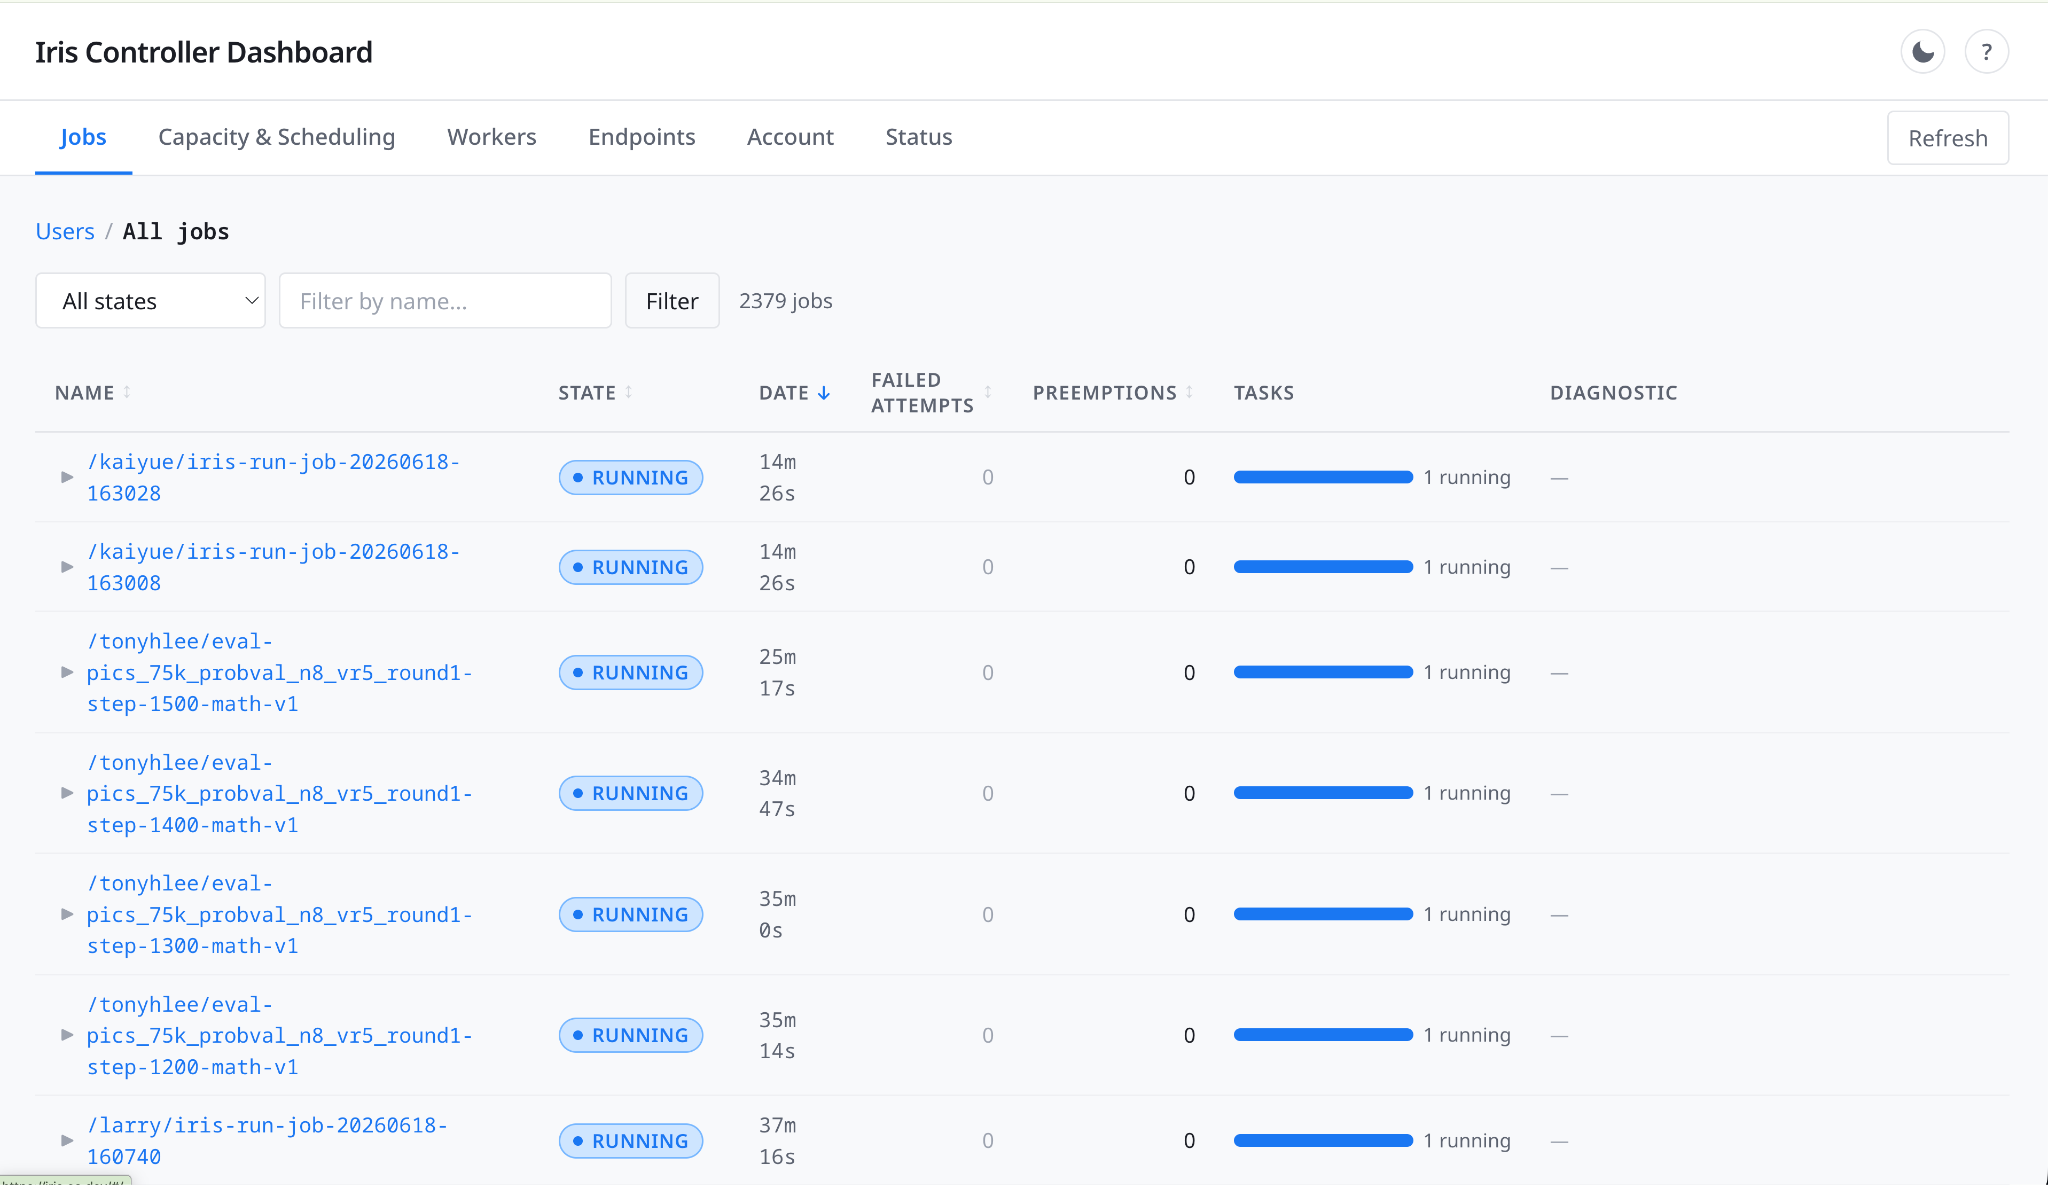2048x1185 pixels.
Task: Sort by the Failed Attempts sort icon
Action: pyautogui.click(x=988, y=392)
